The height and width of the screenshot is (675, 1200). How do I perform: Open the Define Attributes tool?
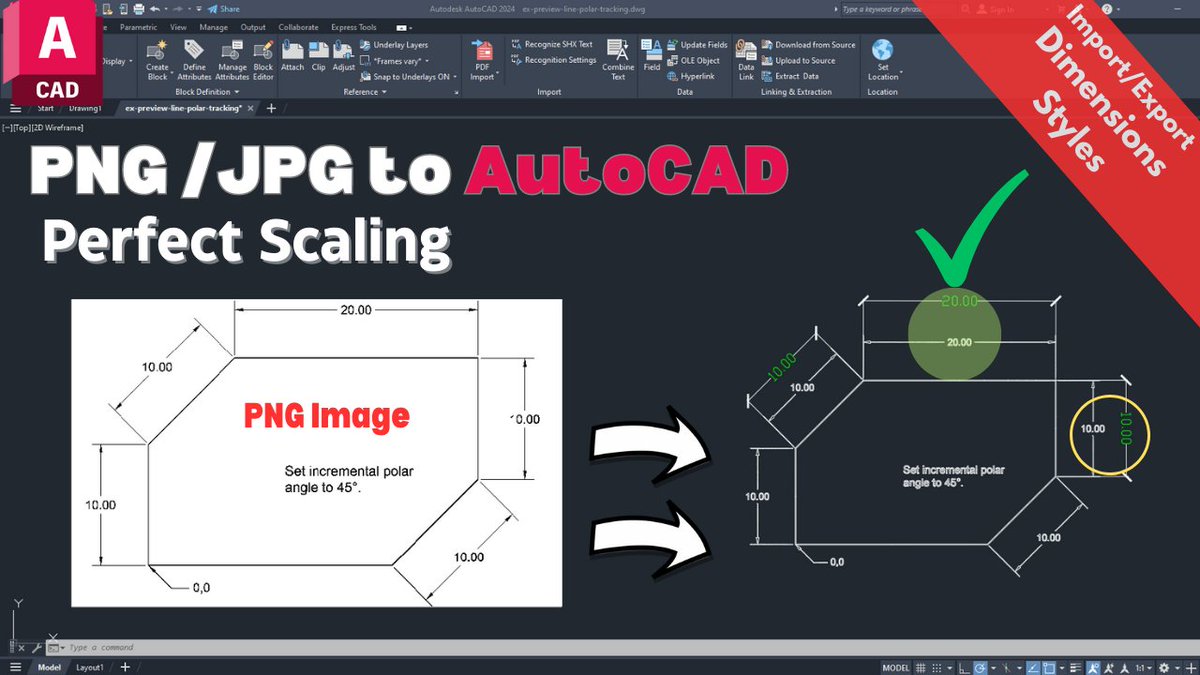194,58
